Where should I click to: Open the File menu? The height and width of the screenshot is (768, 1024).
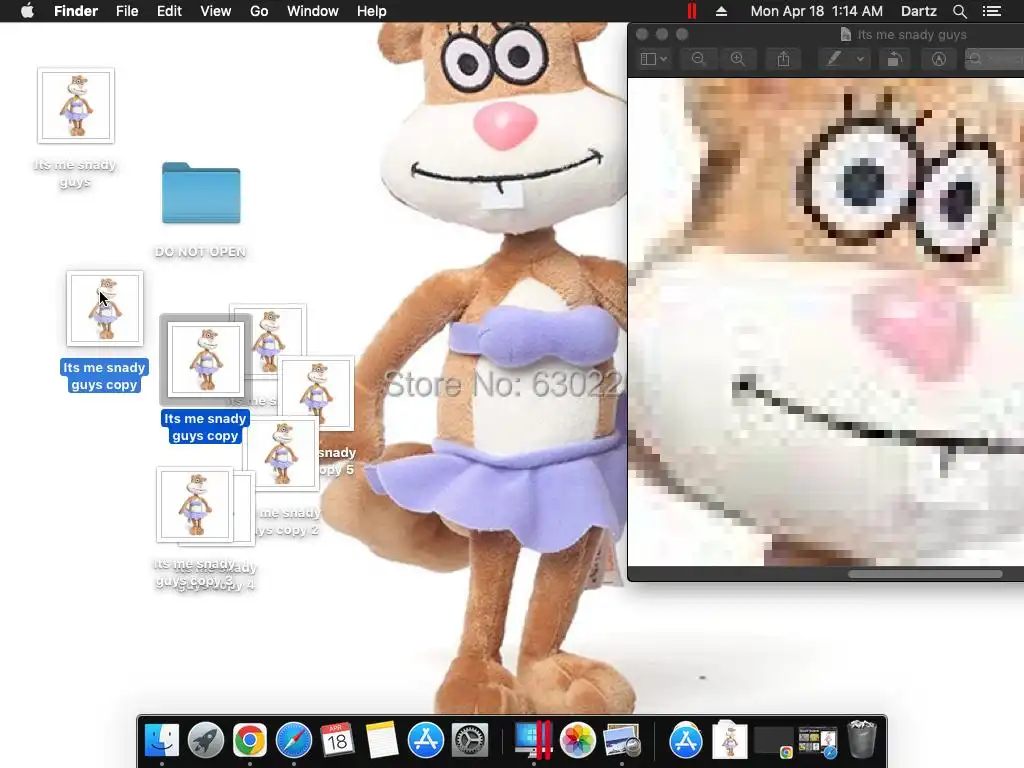point(127,11)
